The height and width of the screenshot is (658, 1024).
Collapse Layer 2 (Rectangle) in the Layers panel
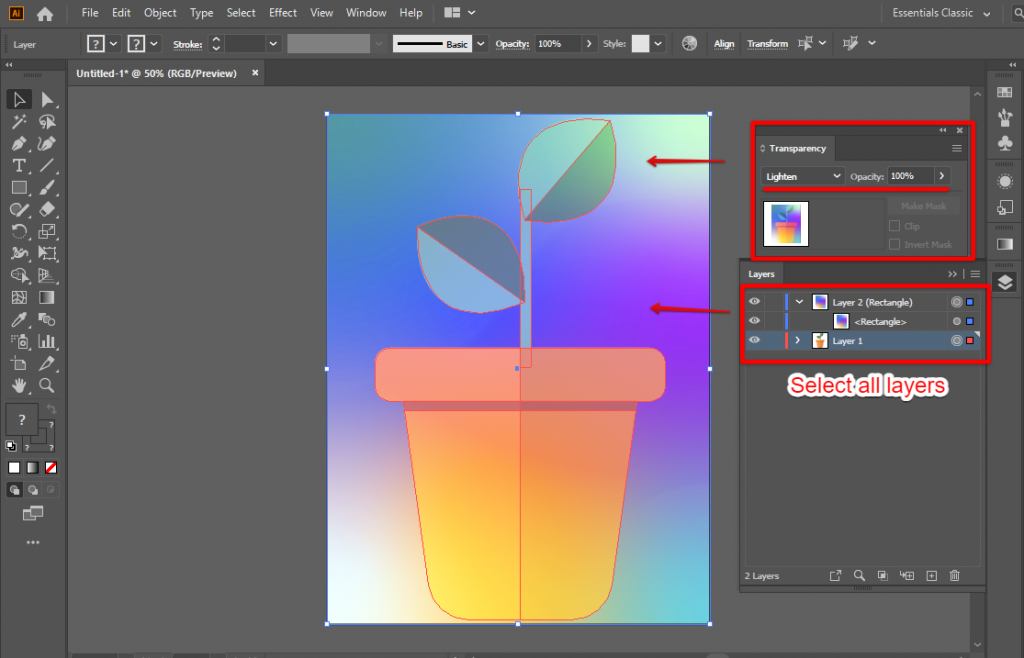tap(798, 301)
